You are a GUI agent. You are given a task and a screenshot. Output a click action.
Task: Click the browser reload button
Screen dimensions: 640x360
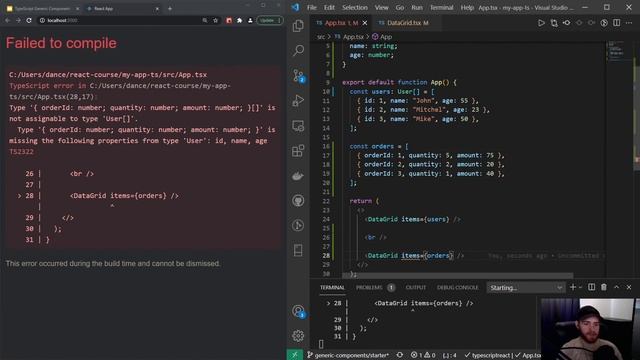29,20
